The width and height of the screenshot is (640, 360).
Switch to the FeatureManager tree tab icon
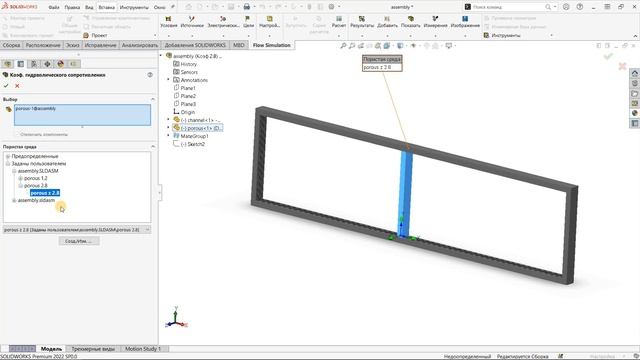[7, 64]
